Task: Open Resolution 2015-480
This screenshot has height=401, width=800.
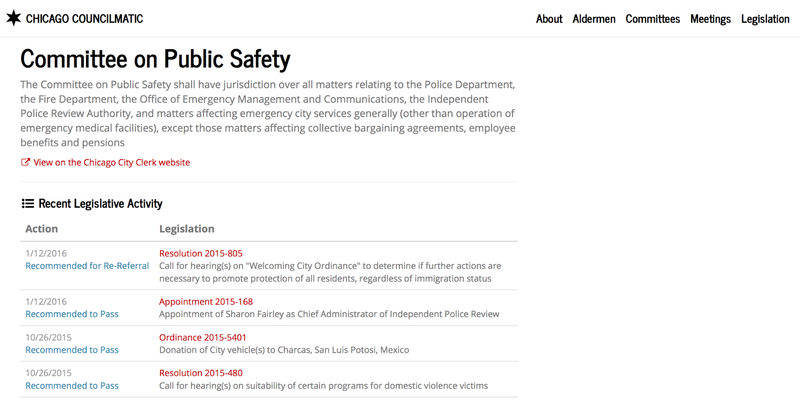Action: point(200,374)
